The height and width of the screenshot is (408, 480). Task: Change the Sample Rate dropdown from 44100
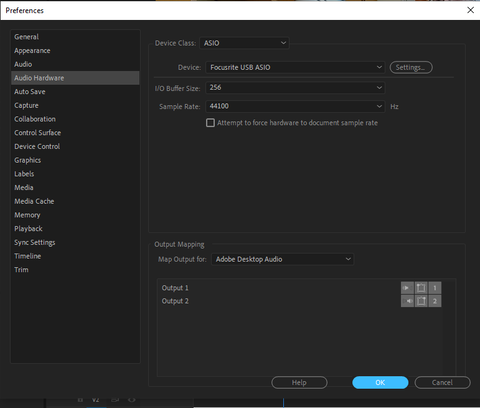pyautogui.click(x=295, y=106)
